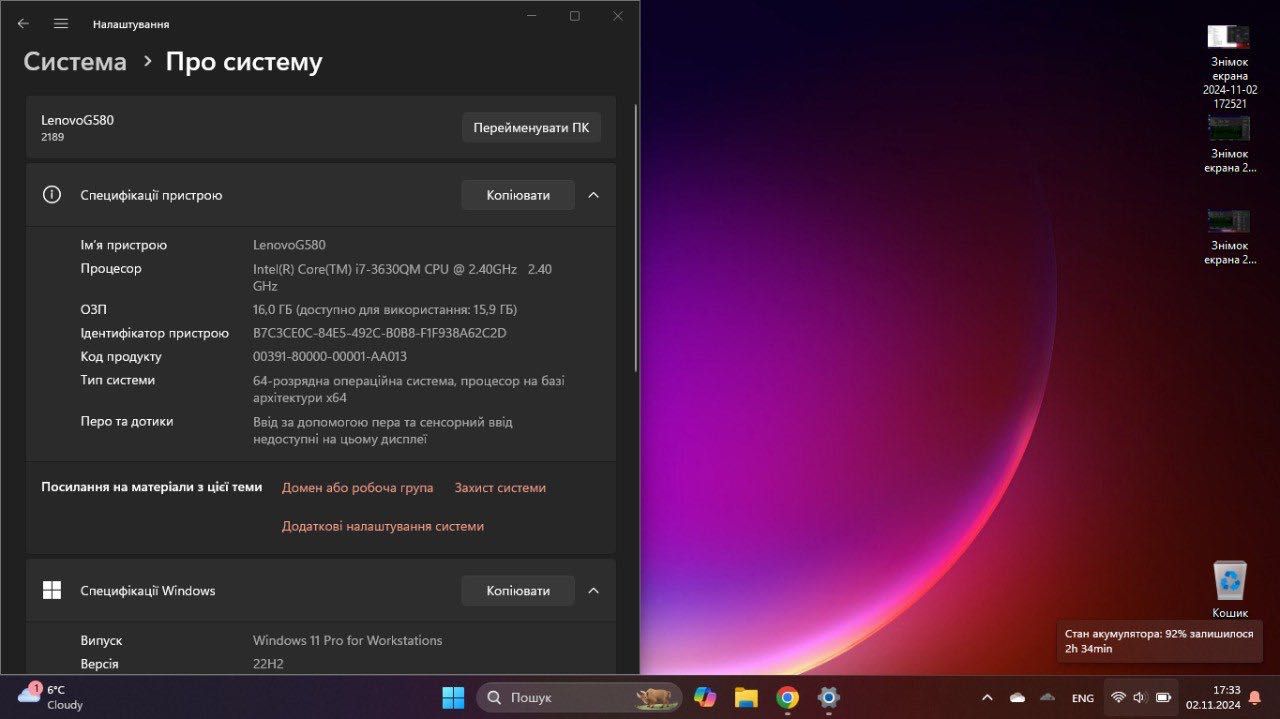
Task: Open the Copilot icon on the taskbar
Action: pos(705,697)
